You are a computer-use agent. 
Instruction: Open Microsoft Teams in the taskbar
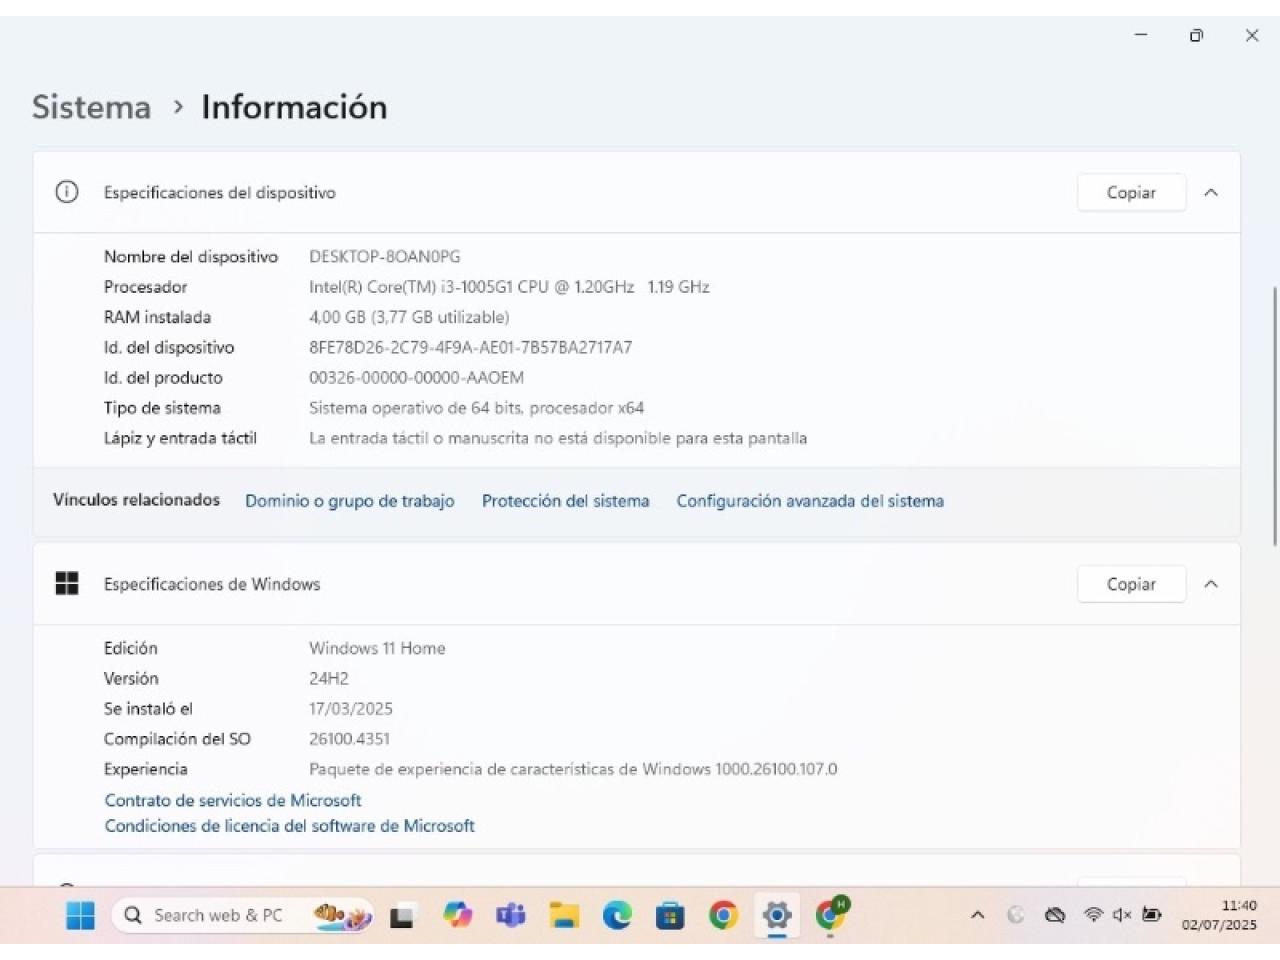(510, 915)
